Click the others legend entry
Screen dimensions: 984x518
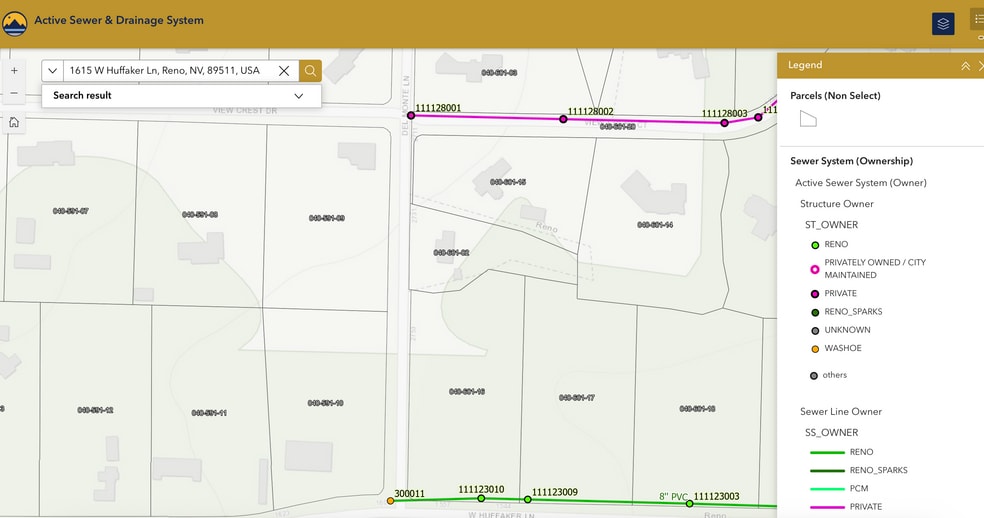[834, 375]
